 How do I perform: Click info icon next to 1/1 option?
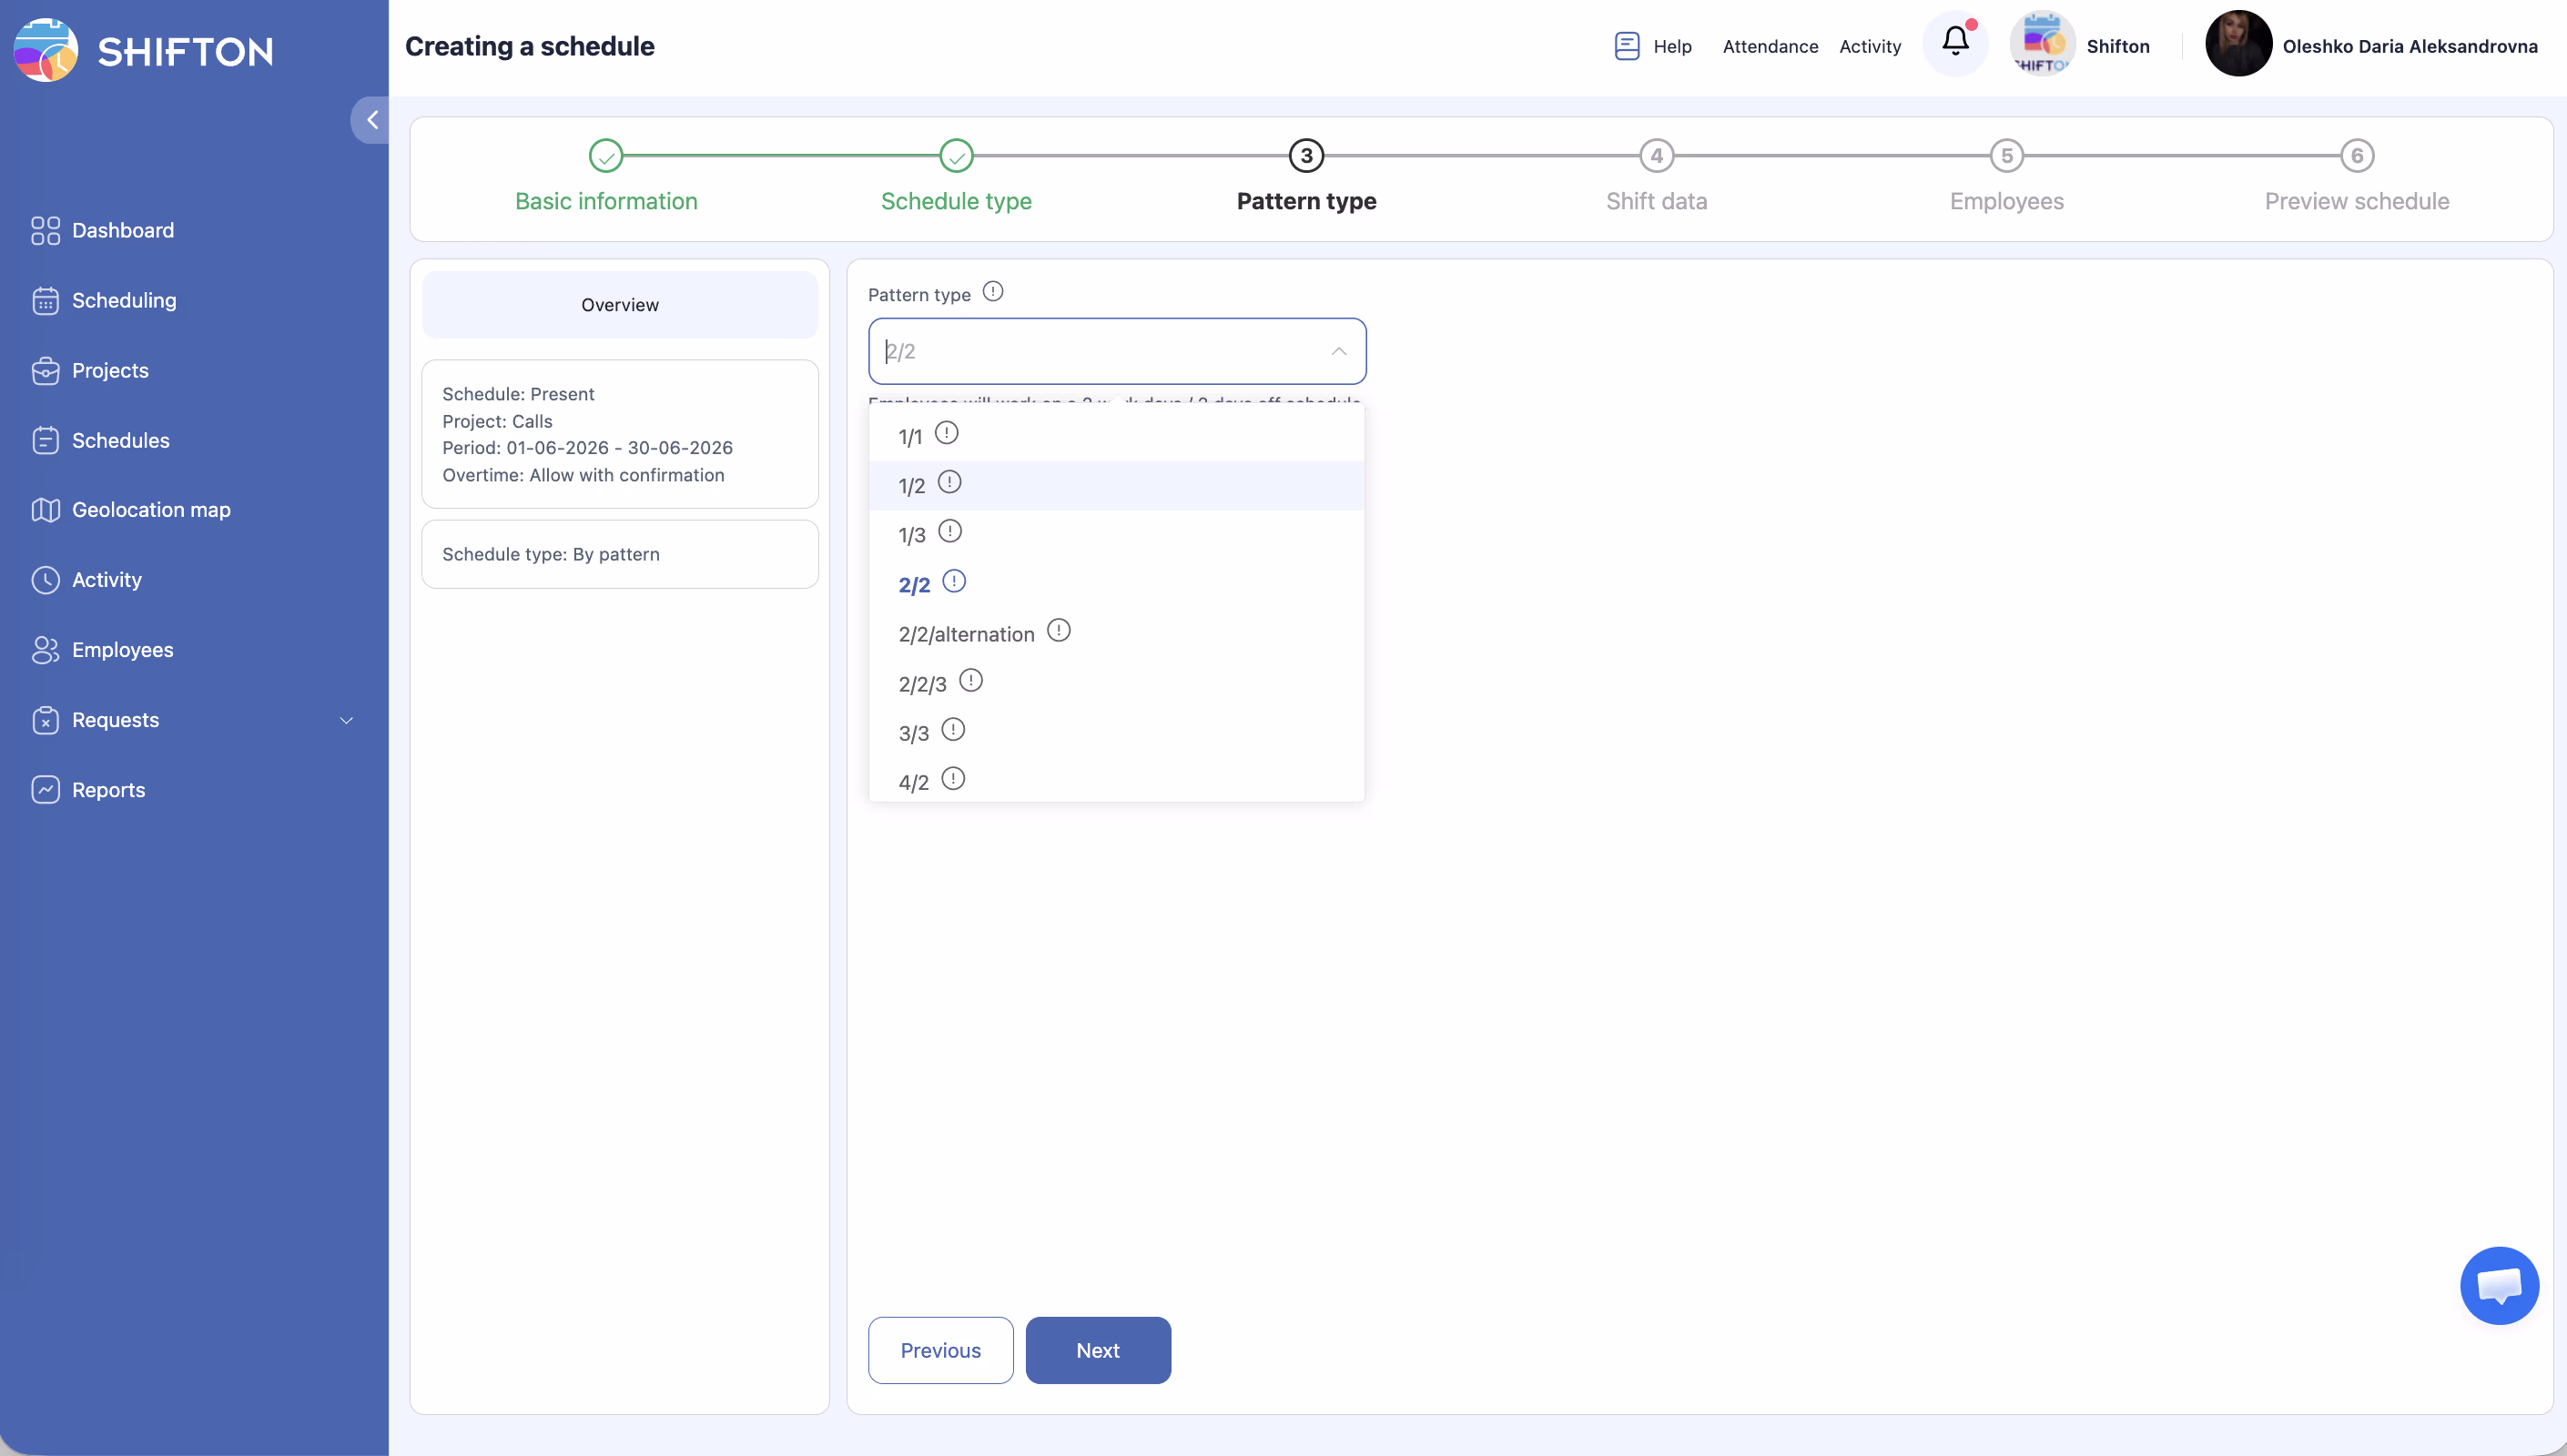(x=946, y=433)
